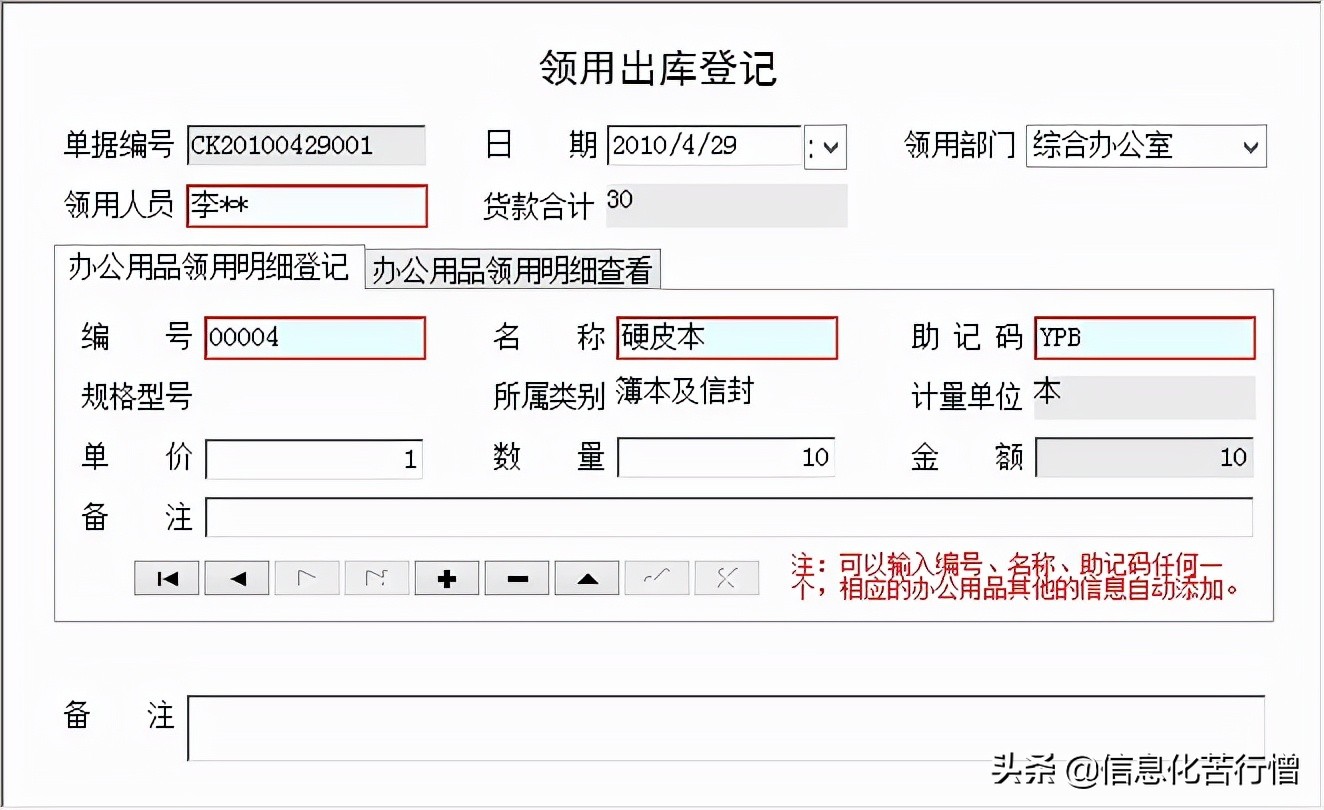Click the 助记码 field containing YPB
Screen dimensions: 1324x810
1143,339
